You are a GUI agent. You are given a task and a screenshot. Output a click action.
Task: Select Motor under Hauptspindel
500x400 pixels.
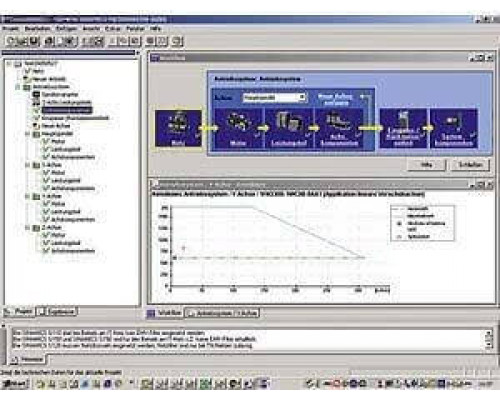pyautogui.click(x=58, y=142)
